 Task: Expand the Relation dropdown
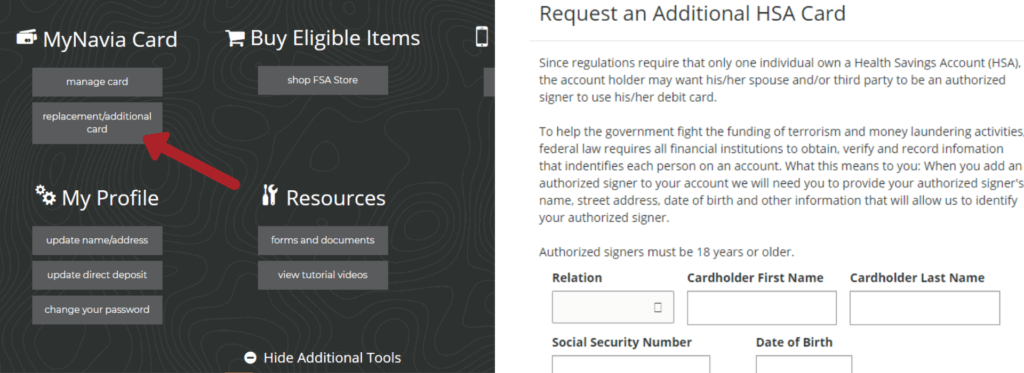613,307
